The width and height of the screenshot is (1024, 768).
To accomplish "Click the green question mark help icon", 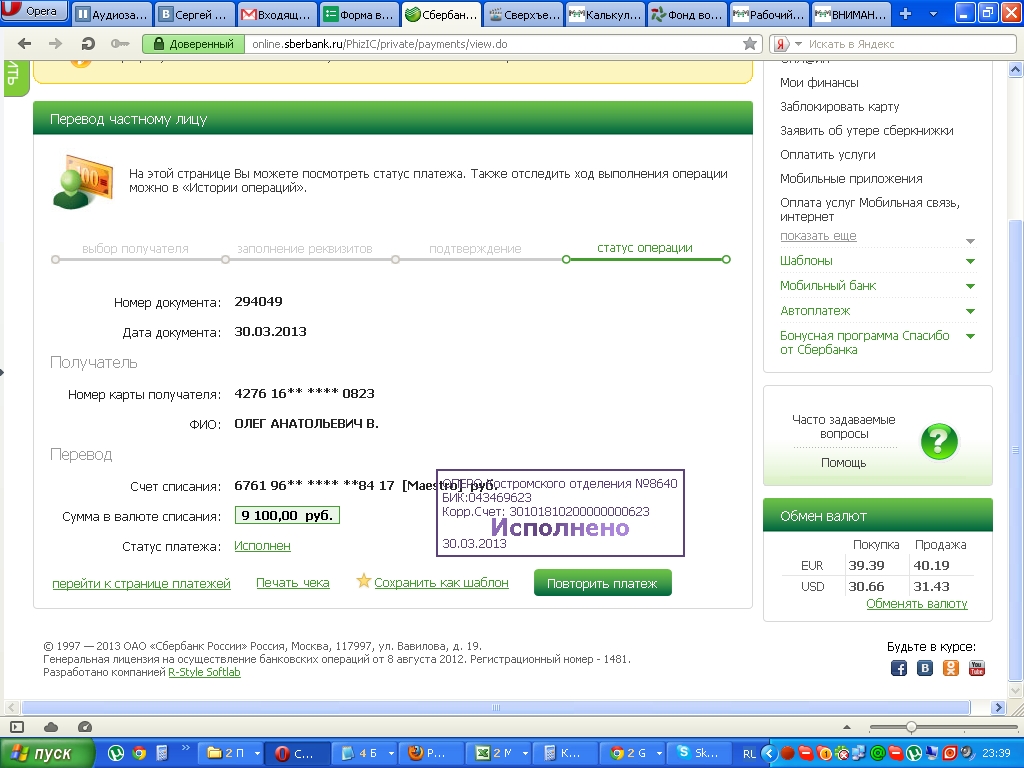I will 939,441.
